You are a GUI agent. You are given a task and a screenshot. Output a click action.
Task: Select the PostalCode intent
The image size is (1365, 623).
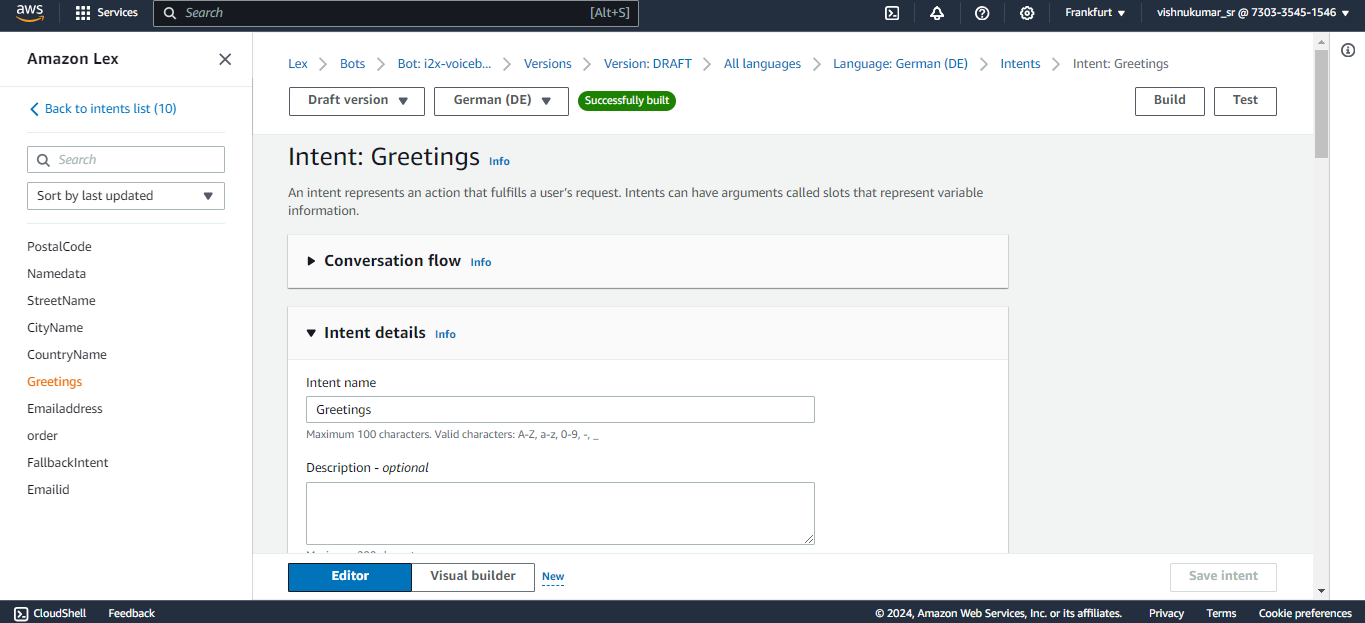click(59, 247)
